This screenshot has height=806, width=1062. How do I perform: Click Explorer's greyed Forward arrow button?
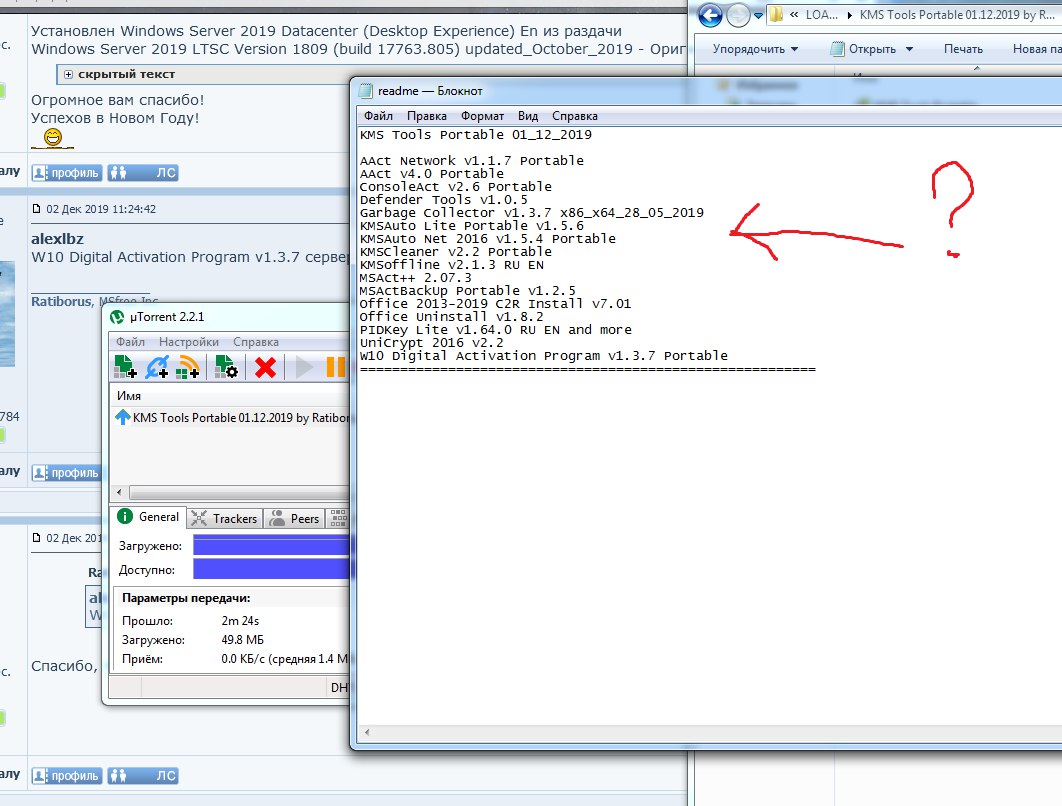738,15
